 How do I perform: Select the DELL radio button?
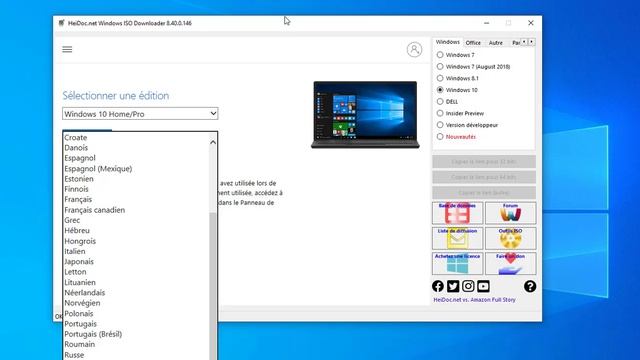[x=440, y=102]
